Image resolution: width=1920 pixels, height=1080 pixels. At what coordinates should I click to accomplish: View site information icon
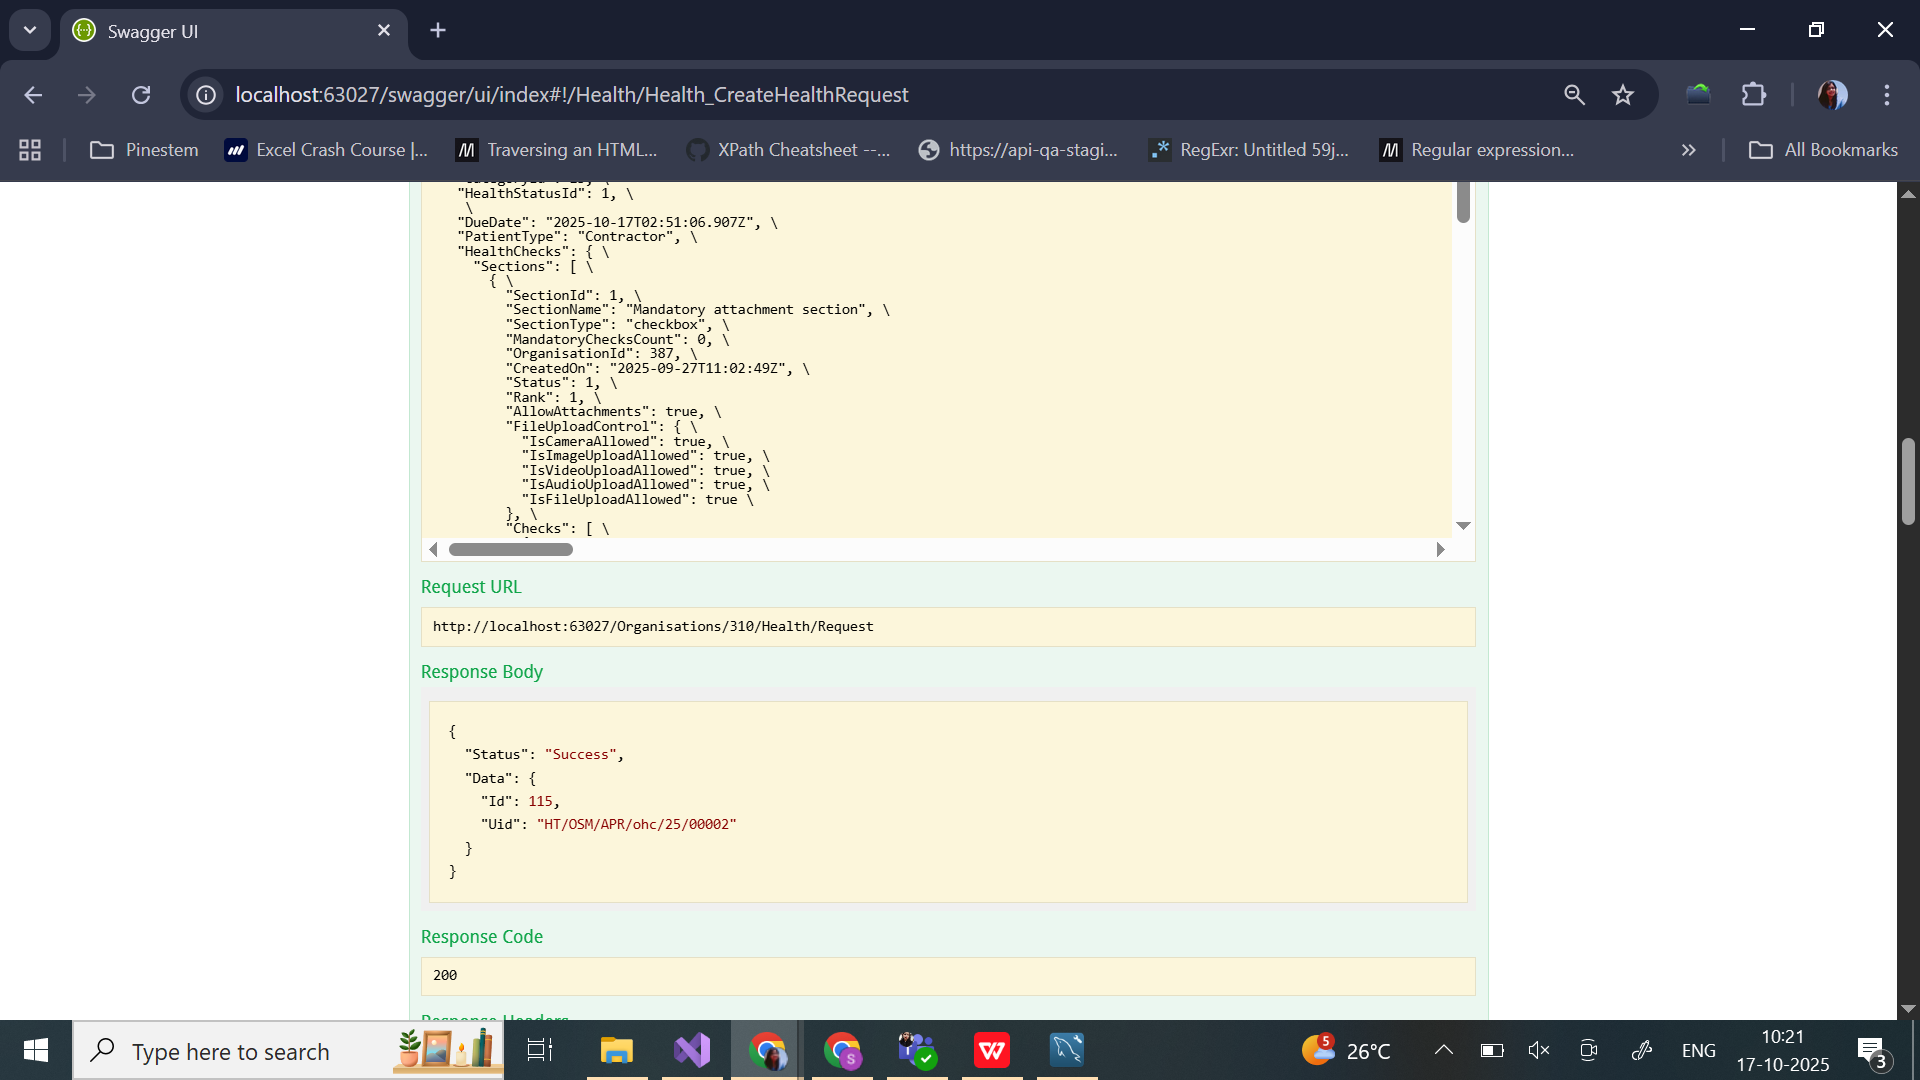[x=206, y=95]
